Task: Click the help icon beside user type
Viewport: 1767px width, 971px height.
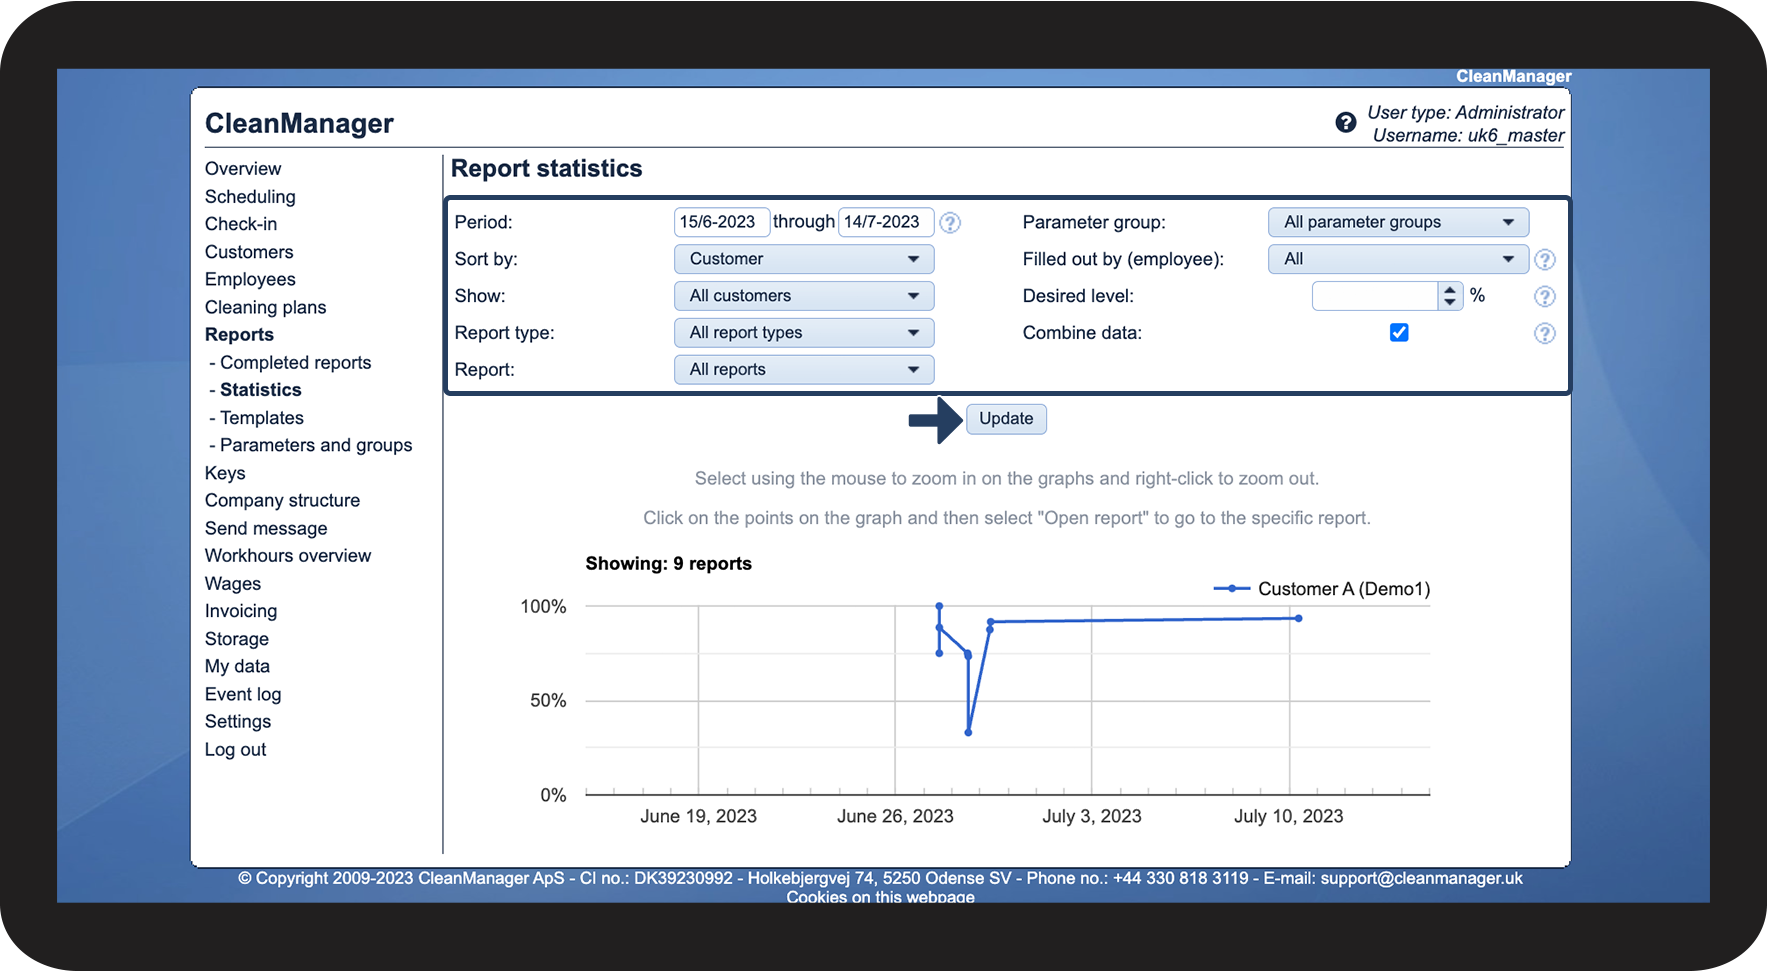Action: (x=1345, y=123)
